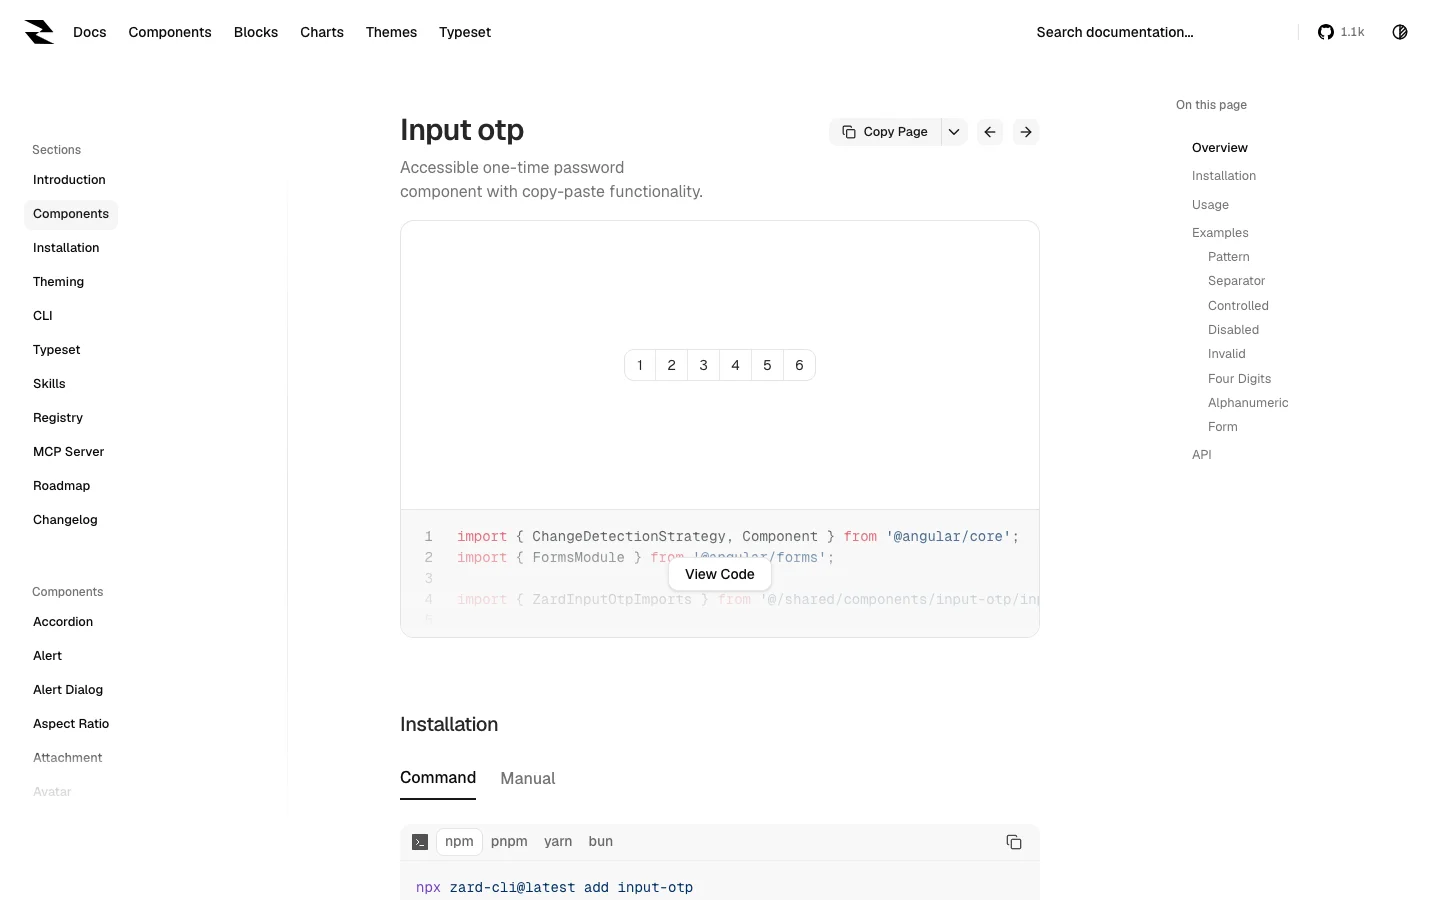Focus the Search documentation field

coord(1158,32)
